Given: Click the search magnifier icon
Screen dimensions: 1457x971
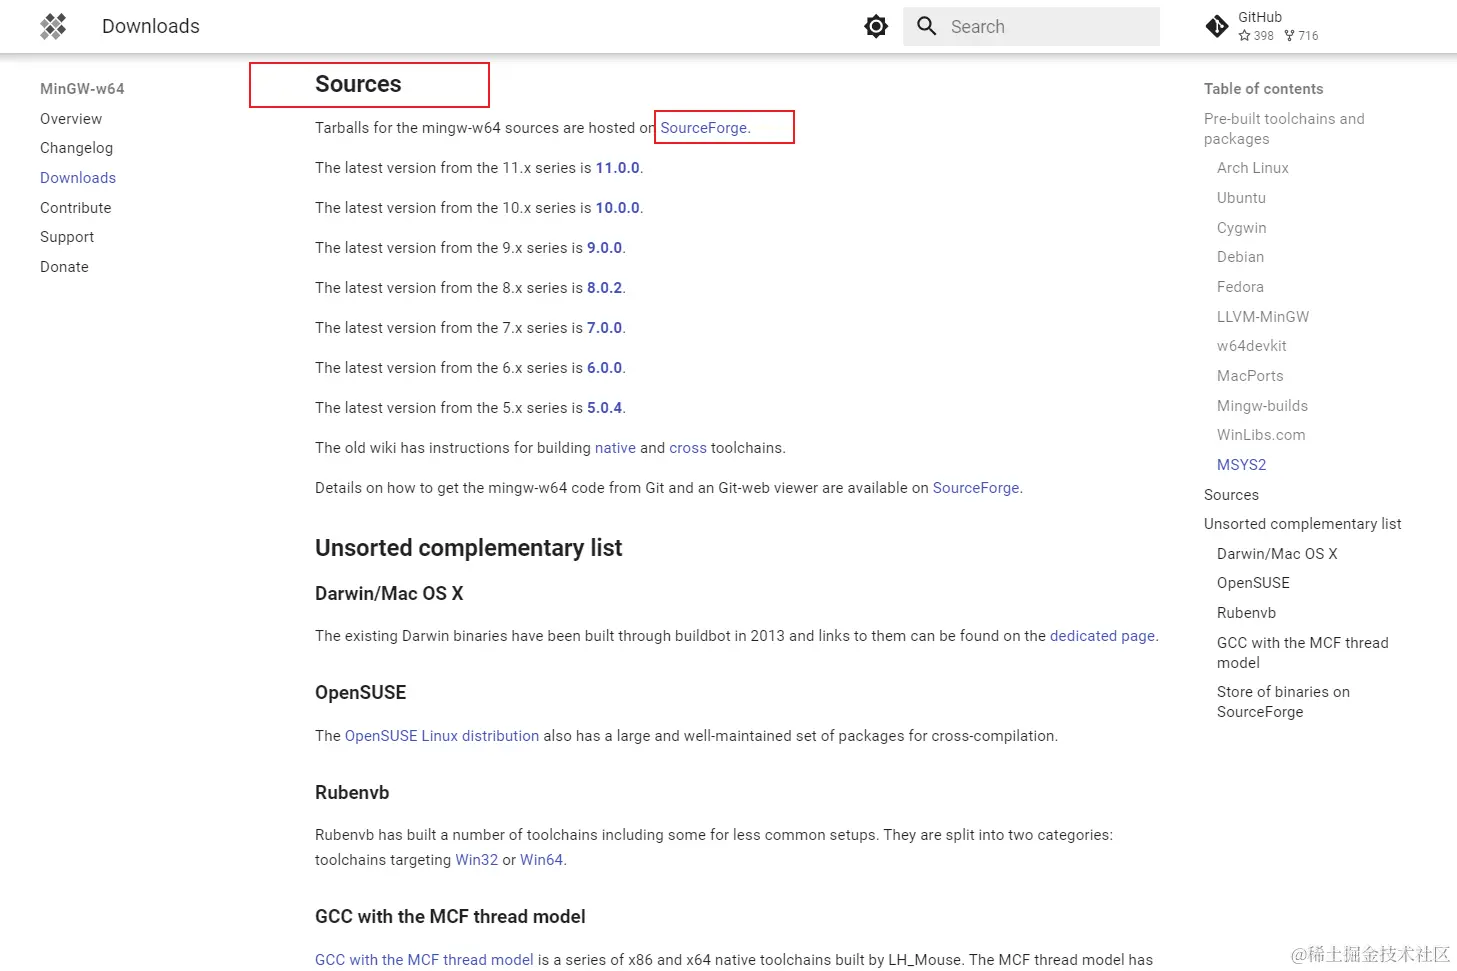Looking at the screenshot, I should [x=927, y=26].
